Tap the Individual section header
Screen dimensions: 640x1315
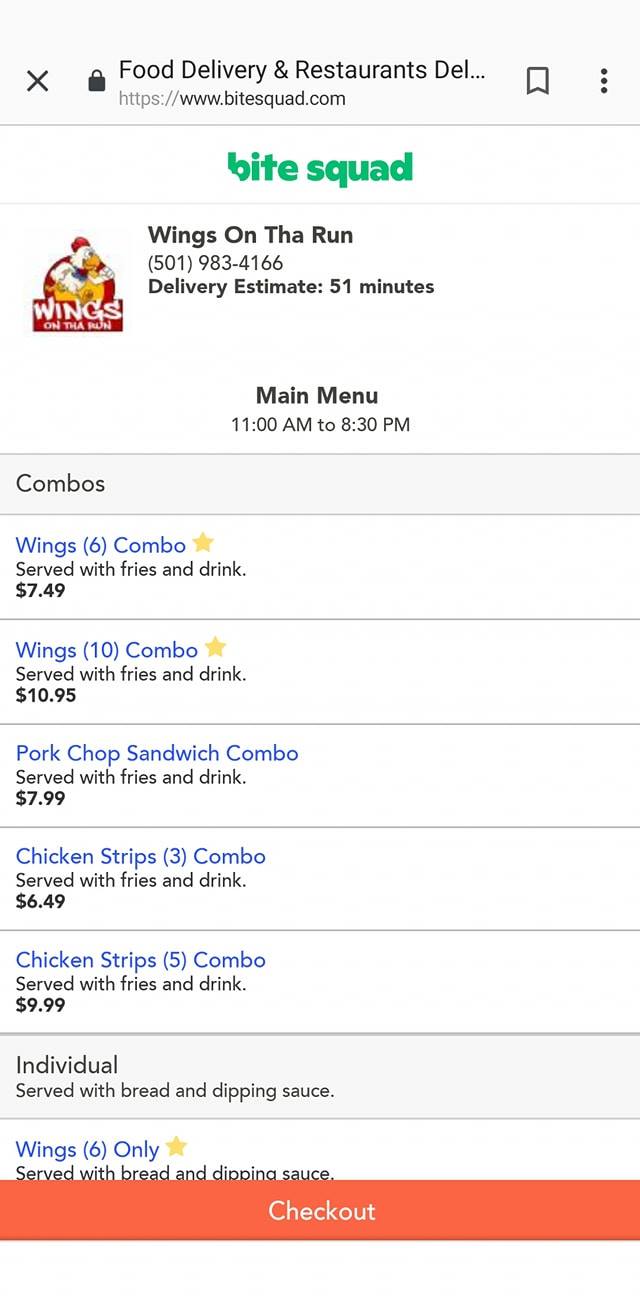tap(67, 1065)
